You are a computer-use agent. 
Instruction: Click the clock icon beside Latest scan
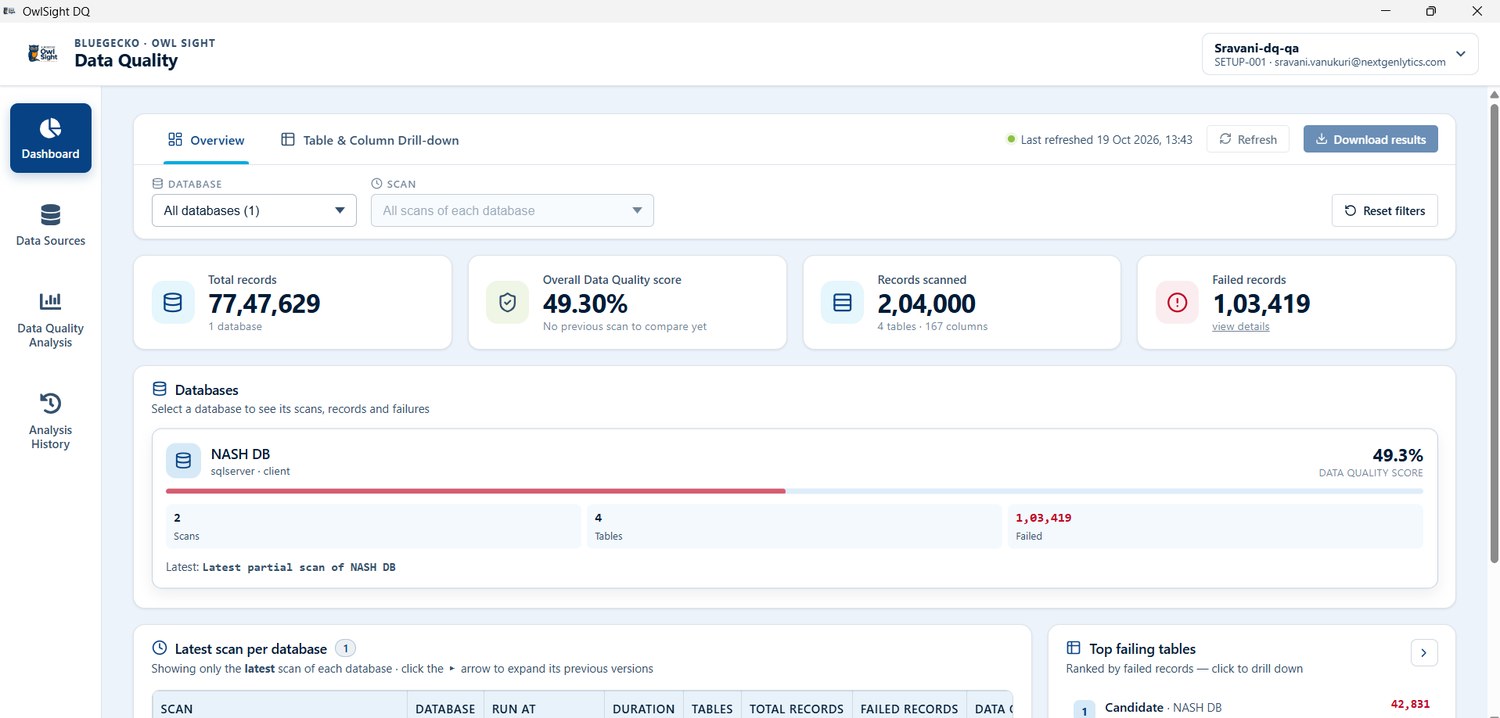coord(159,648)
